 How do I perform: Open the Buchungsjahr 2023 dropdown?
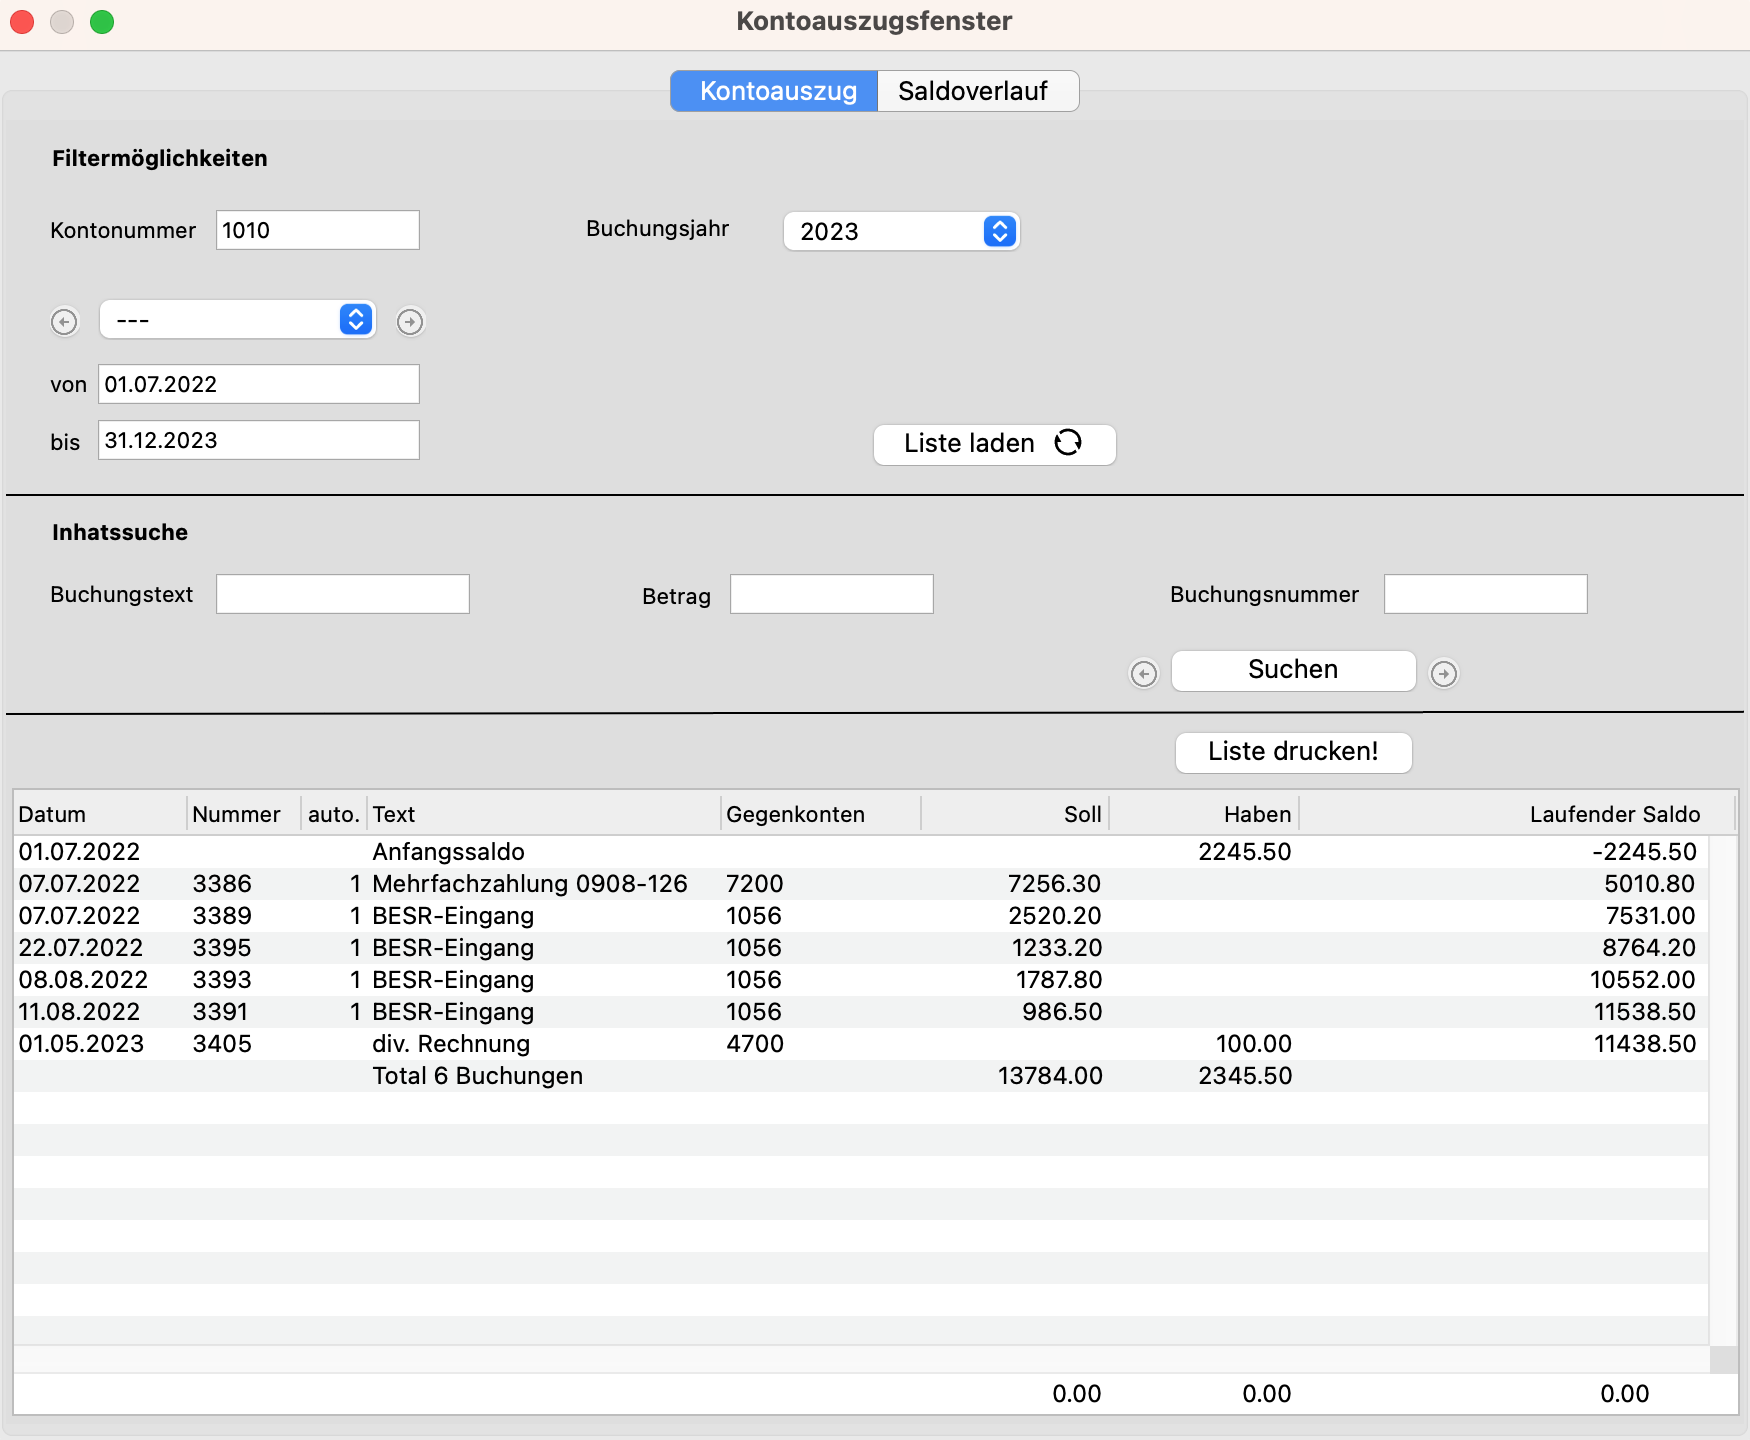900,231
